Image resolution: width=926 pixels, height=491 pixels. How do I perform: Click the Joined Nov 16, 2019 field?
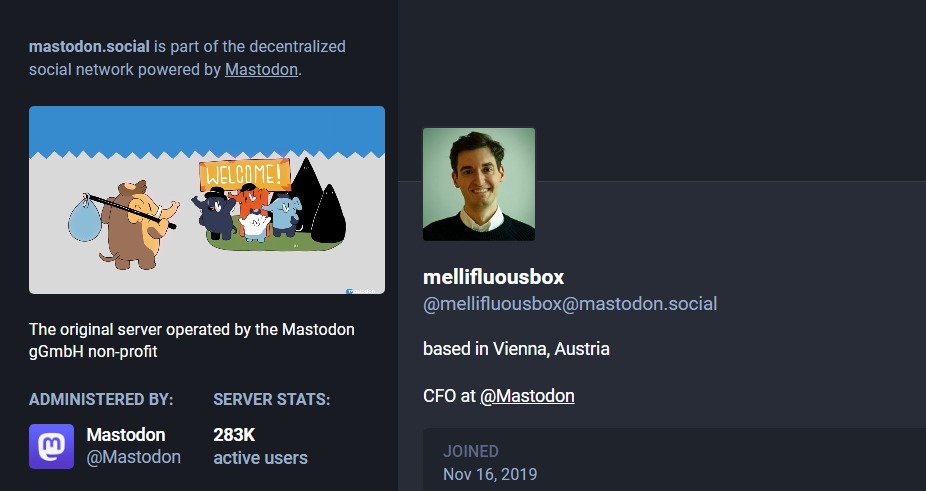click(674, 460)
